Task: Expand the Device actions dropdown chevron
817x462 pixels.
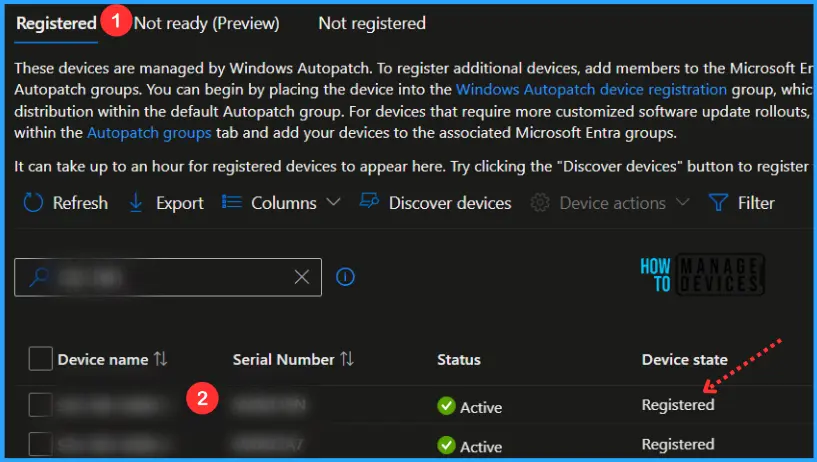Action: (x=683, y=202)
